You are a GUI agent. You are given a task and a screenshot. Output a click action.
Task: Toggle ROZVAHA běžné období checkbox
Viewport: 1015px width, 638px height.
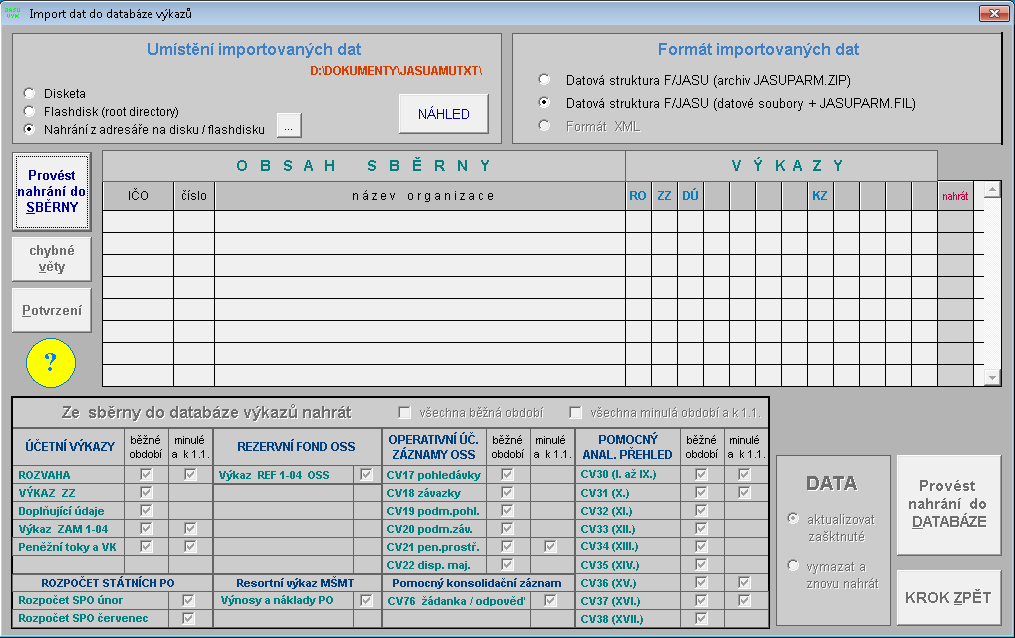point(146,474)
